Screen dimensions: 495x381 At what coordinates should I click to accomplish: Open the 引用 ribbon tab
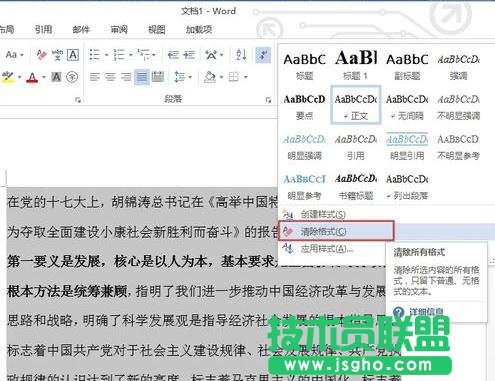click(x=43, y=29)
